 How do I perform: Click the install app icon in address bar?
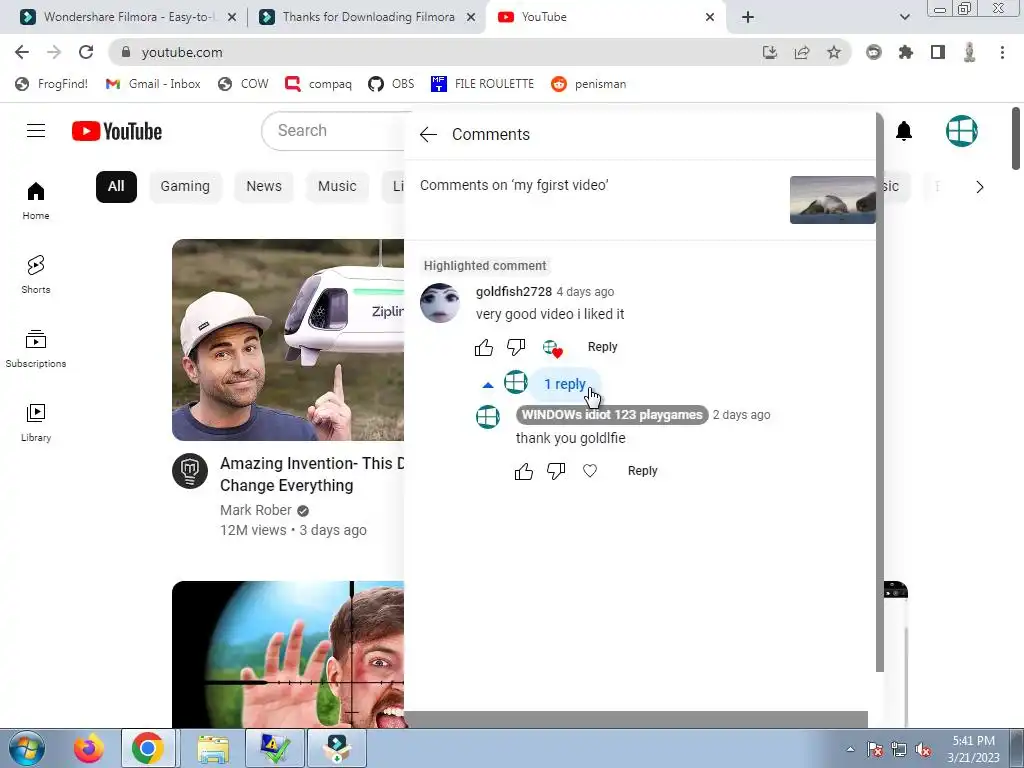coord(770,52)
